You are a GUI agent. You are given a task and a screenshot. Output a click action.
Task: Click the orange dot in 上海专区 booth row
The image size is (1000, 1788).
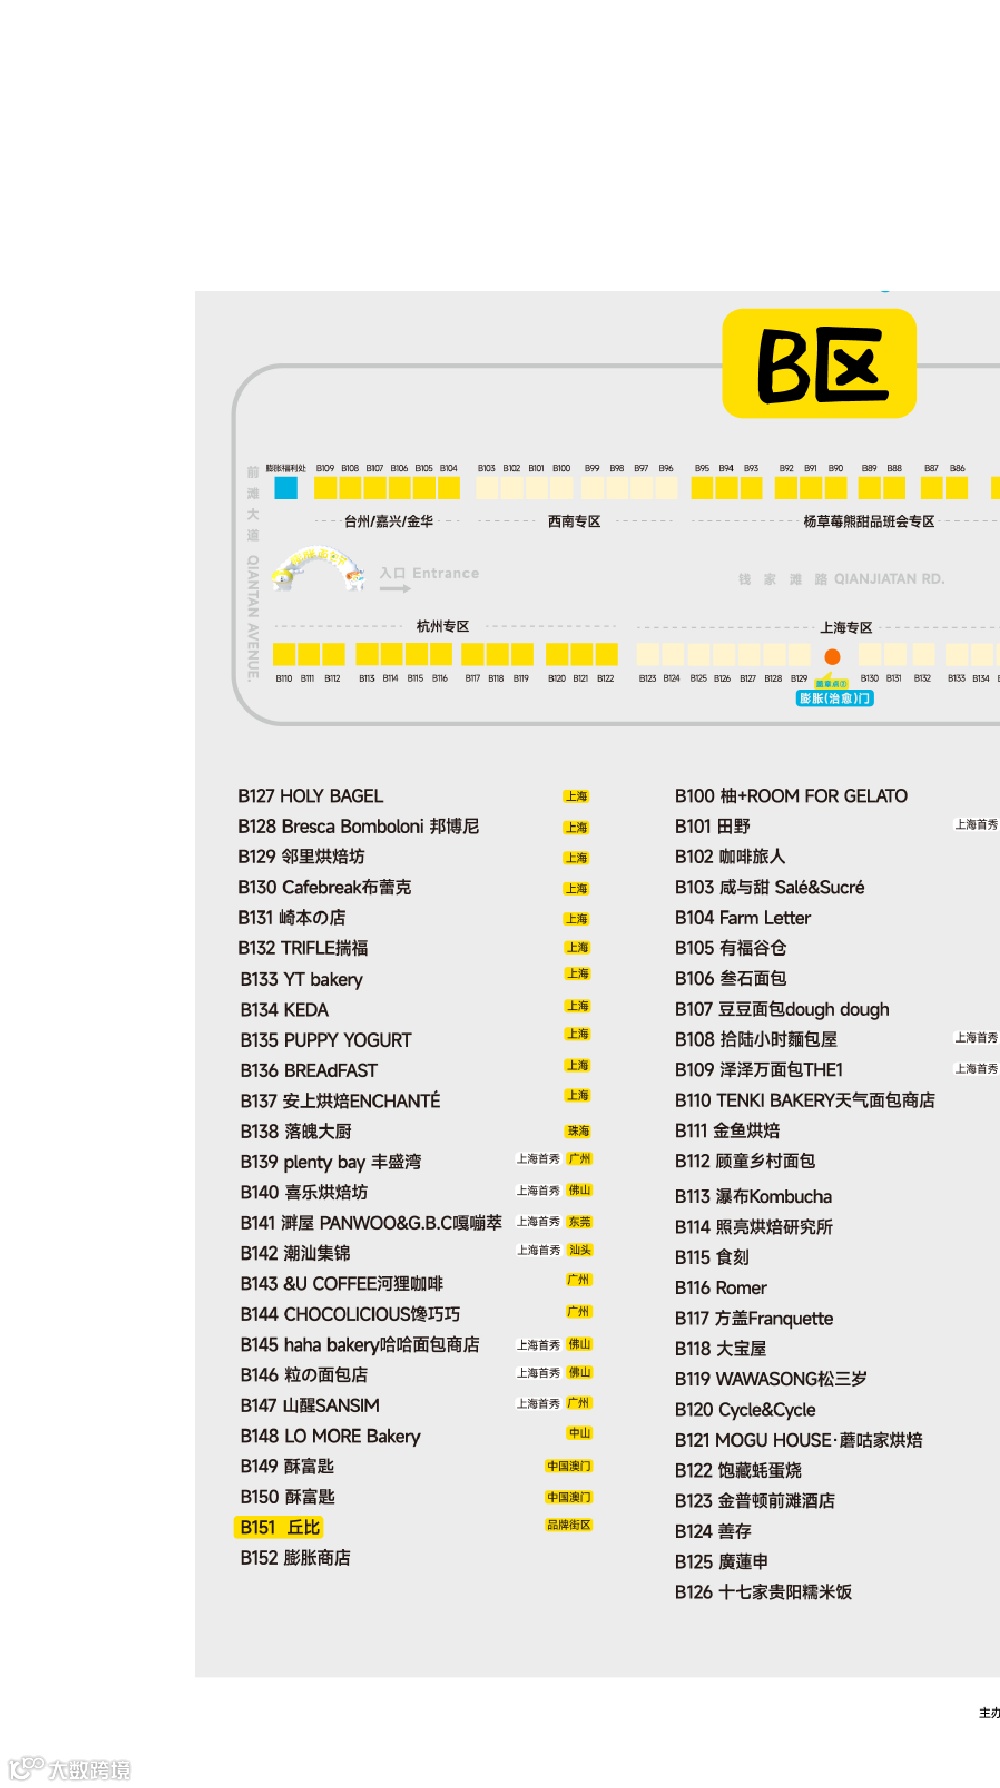tap(832, 656)
